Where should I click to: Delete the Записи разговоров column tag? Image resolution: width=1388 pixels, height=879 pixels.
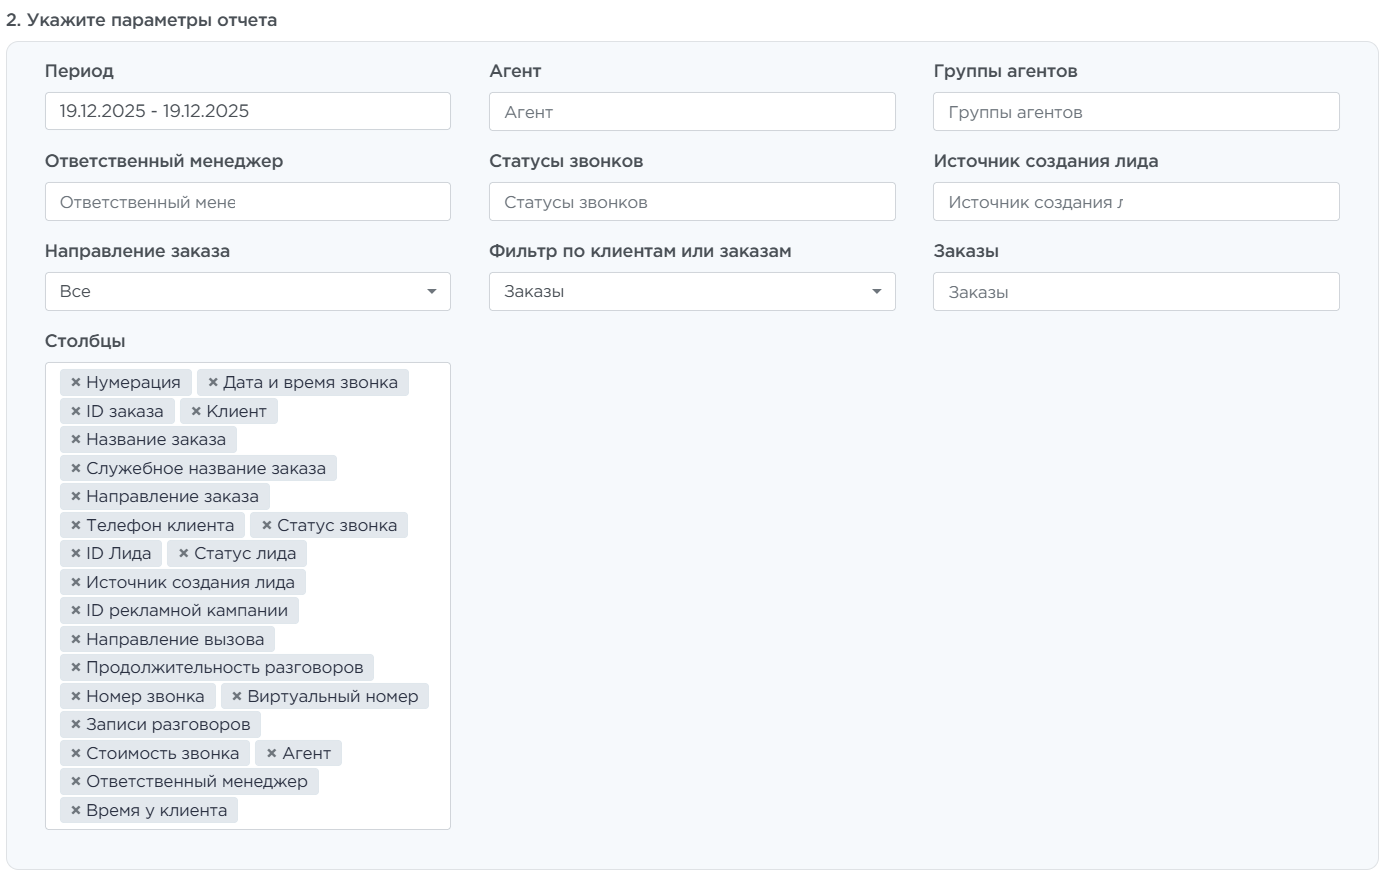point(75,725)
